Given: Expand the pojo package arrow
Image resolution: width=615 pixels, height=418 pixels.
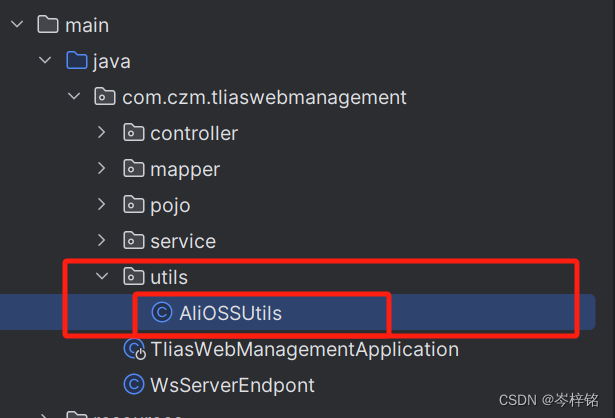Looking at the screenshot, I should pos(102,205).
